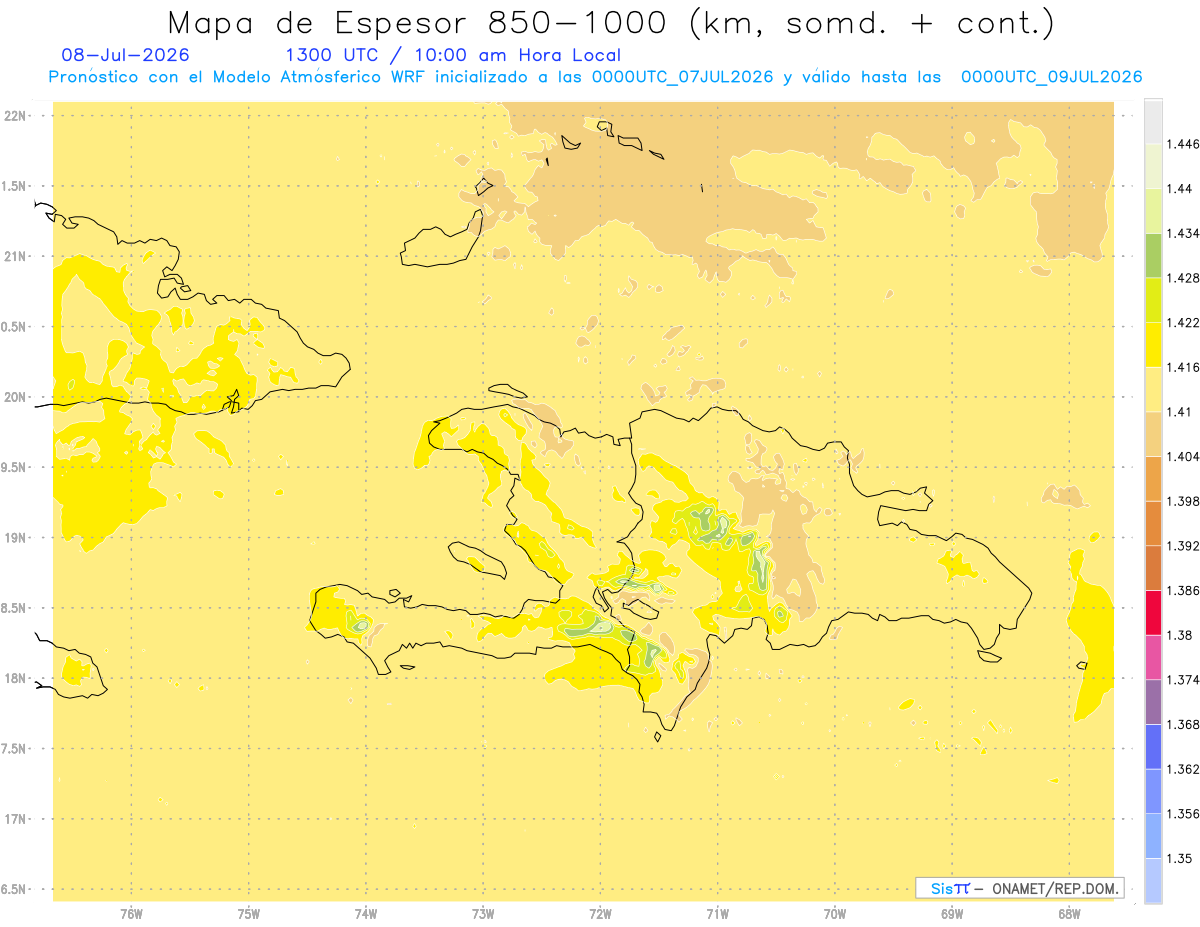Select the pale yellow 1.41–1.416 legend swatch
The width and height of the screenshot is (1200, 927).
click(x=1153, y=390)
